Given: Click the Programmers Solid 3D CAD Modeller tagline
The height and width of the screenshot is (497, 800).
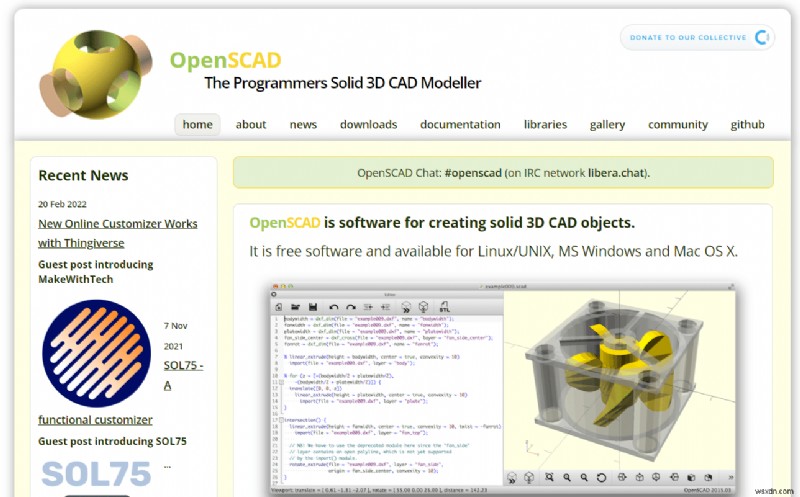Looking at the screenshot, I should coord(343,83).
